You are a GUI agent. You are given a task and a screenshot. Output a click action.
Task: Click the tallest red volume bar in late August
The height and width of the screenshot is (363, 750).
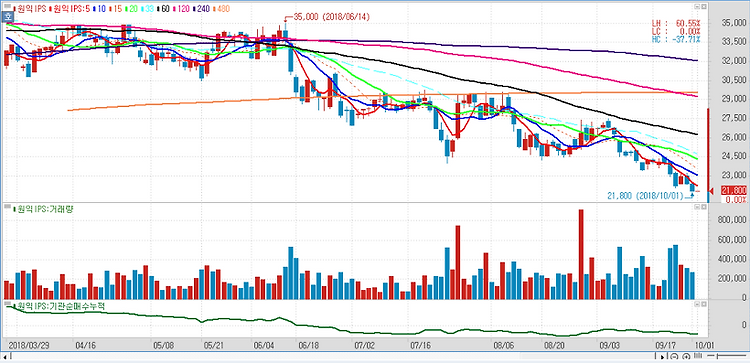[581, 254]
